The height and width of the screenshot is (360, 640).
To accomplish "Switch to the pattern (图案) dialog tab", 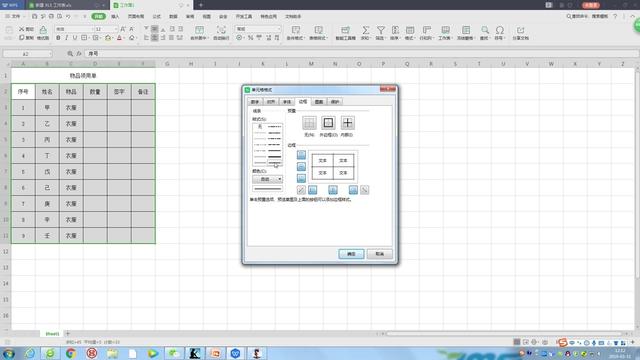I will click(x=319, y=102).
